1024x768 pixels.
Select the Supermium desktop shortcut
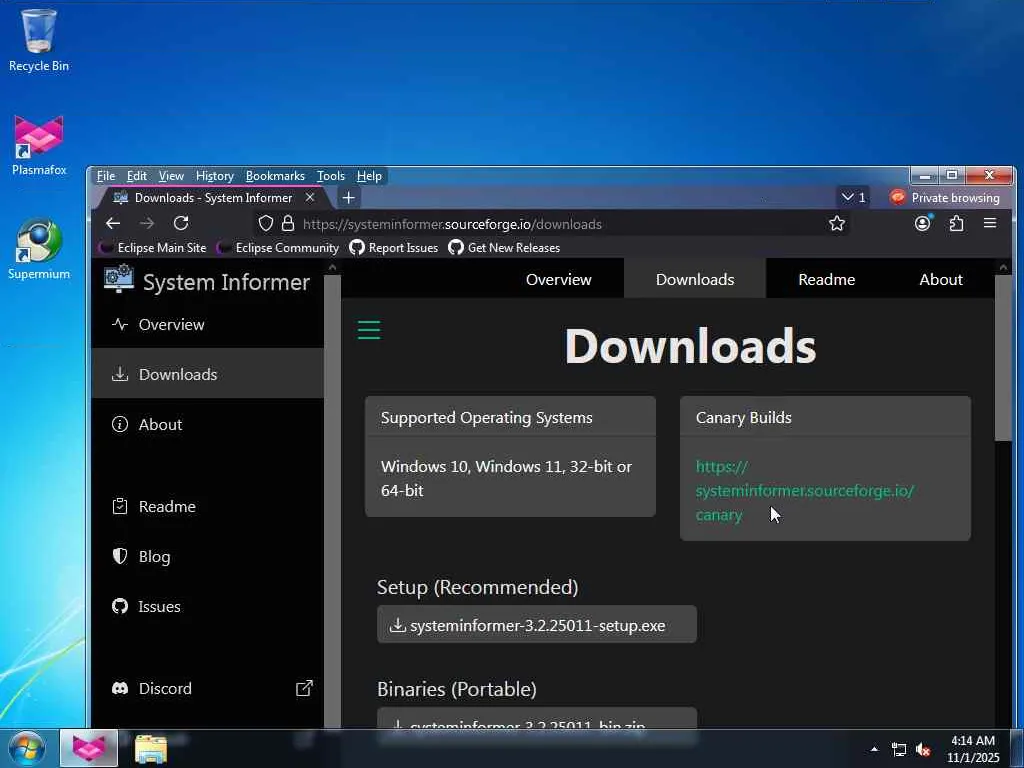tap(39, 249)
